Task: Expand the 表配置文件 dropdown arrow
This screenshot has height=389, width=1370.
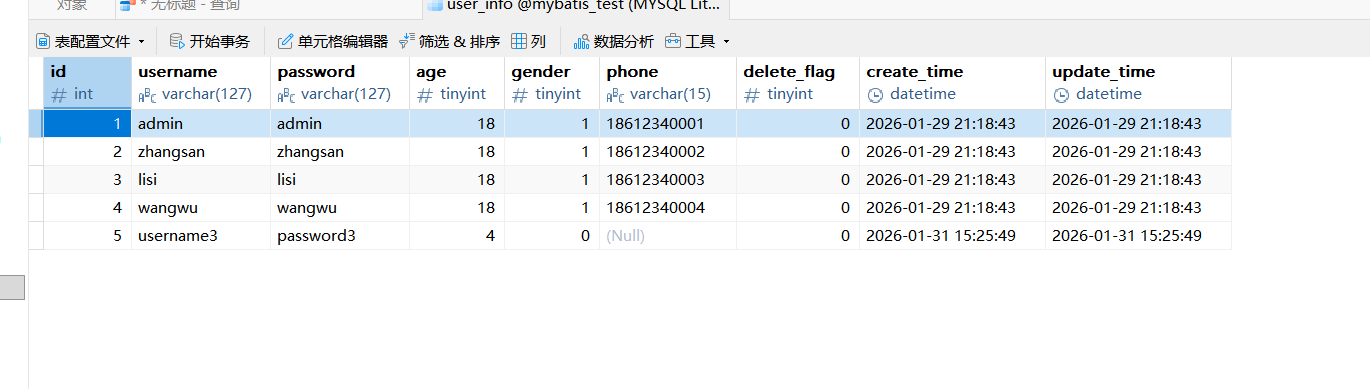Action: coord(141,42)
